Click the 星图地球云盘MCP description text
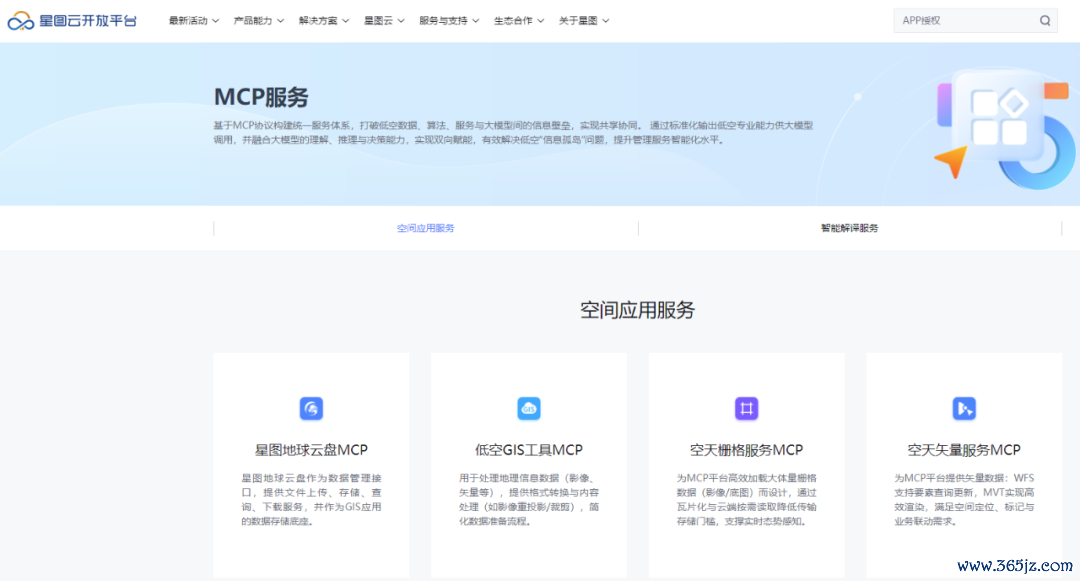Screen dimensions: 1080x581 pyautogui.click(x=311, y=500)
